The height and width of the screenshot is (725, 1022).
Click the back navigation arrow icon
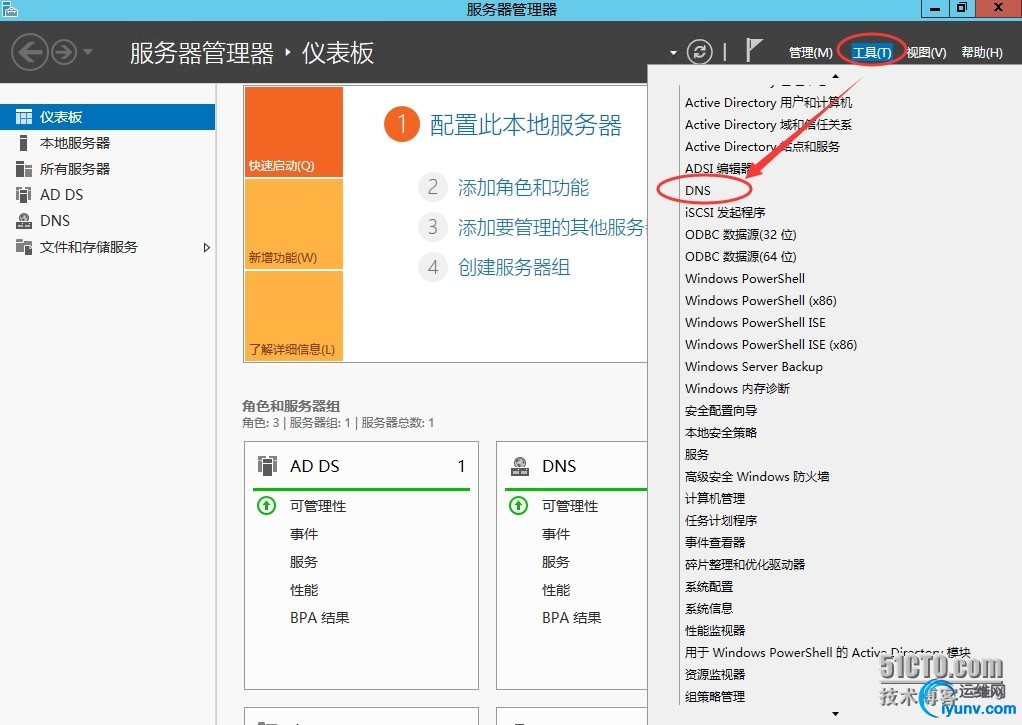click(x=30, y=52)
